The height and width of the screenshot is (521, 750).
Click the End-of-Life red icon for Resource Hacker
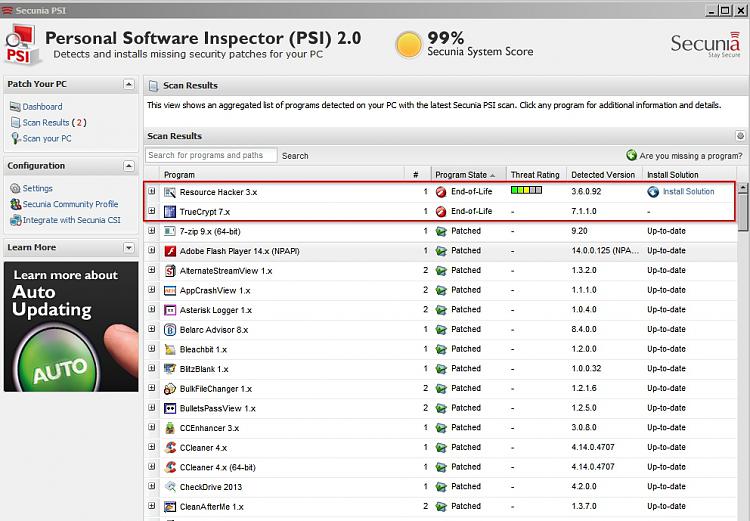pos(441,192)
